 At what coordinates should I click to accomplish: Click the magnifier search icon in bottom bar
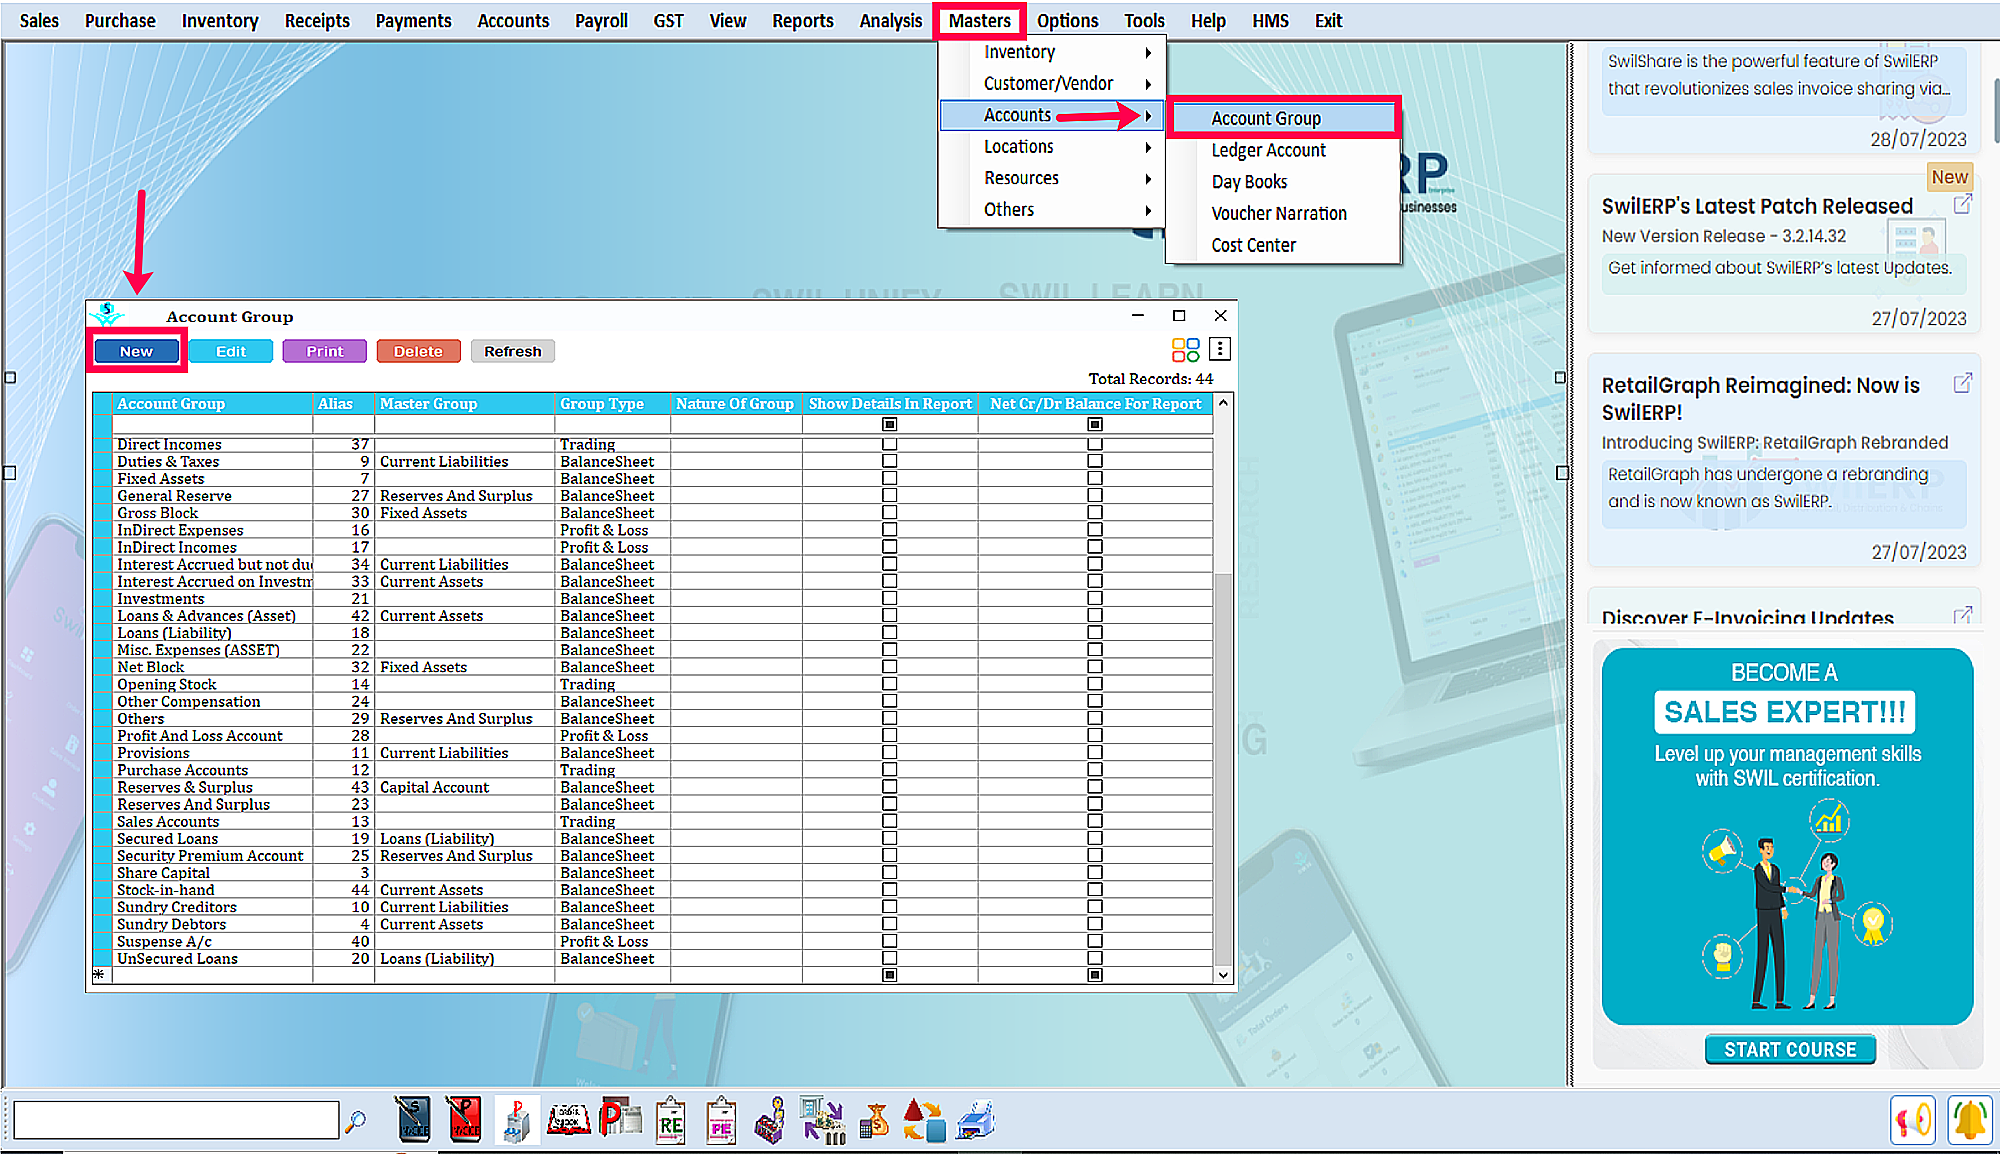coord(355,1121)
